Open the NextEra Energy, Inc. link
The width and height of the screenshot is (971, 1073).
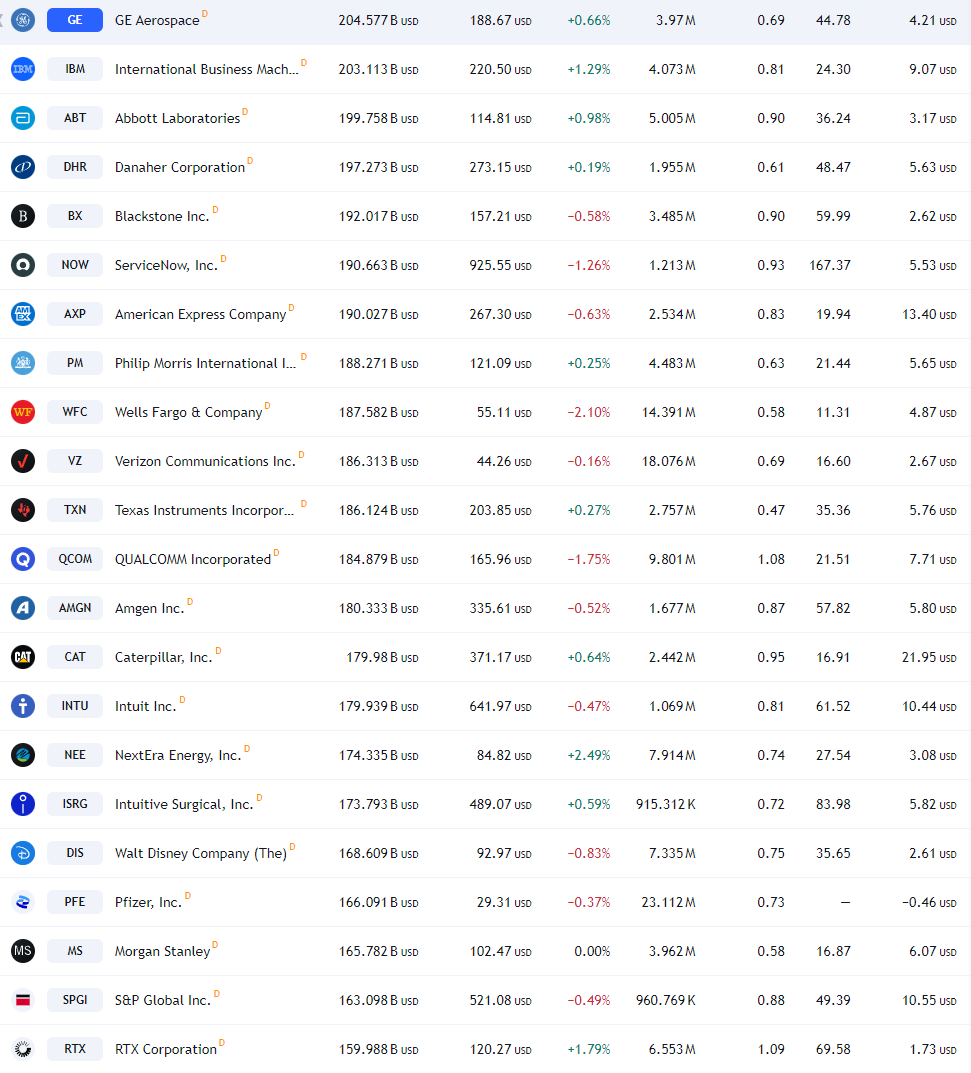(x=178, y=755)
